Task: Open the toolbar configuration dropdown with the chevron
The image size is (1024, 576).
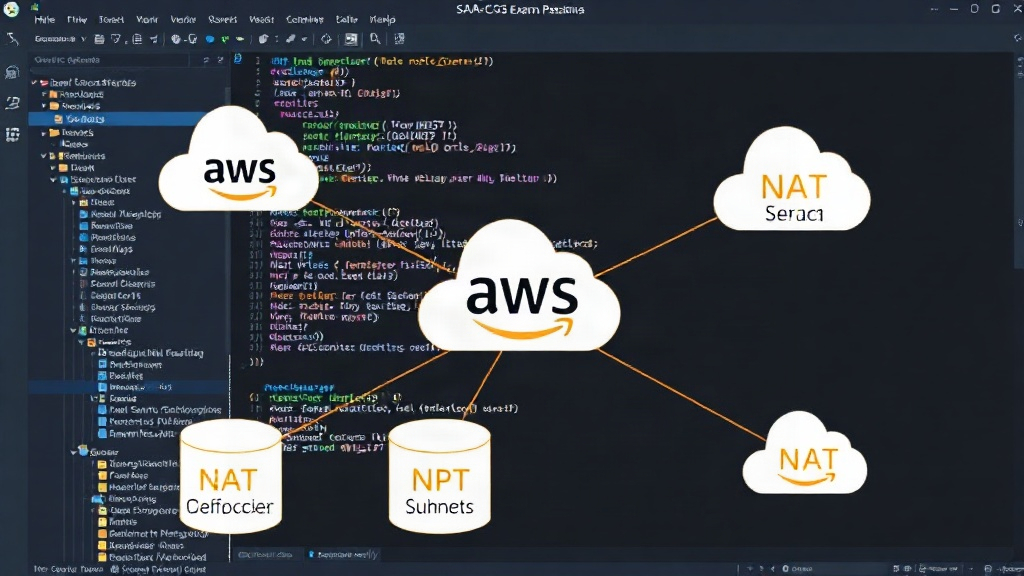Action: (59, 39)
